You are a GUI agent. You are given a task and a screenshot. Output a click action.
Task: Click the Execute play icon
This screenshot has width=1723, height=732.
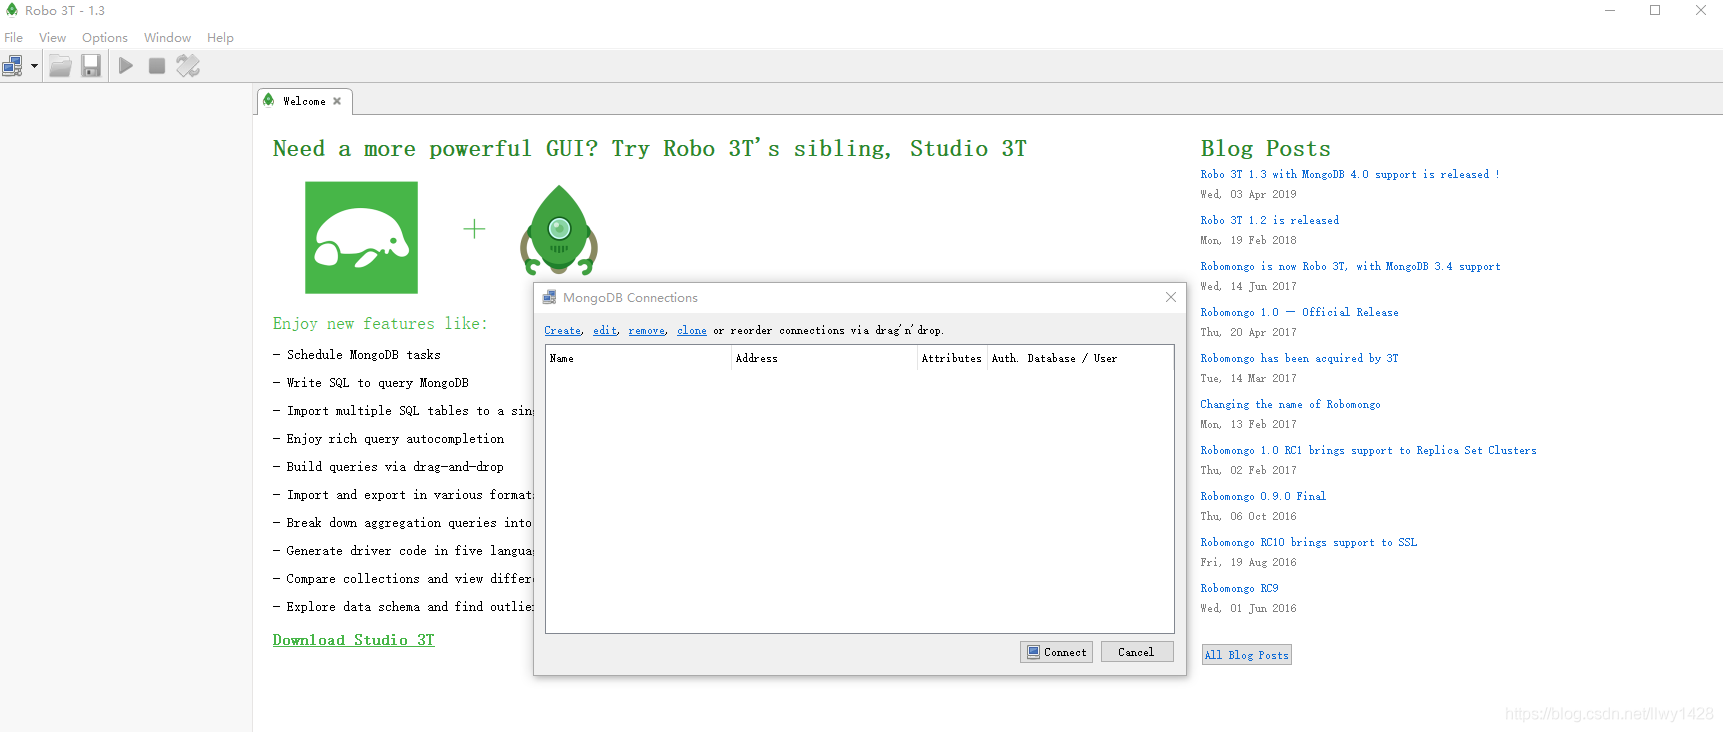point(126,66)
